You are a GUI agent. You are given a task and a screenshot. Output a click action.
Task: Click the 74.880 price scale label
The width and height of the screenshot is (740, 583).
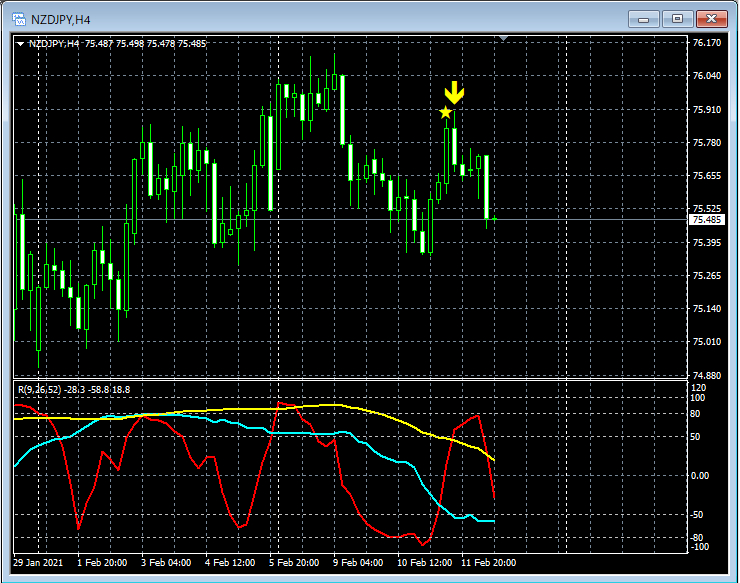pos(706,376)
